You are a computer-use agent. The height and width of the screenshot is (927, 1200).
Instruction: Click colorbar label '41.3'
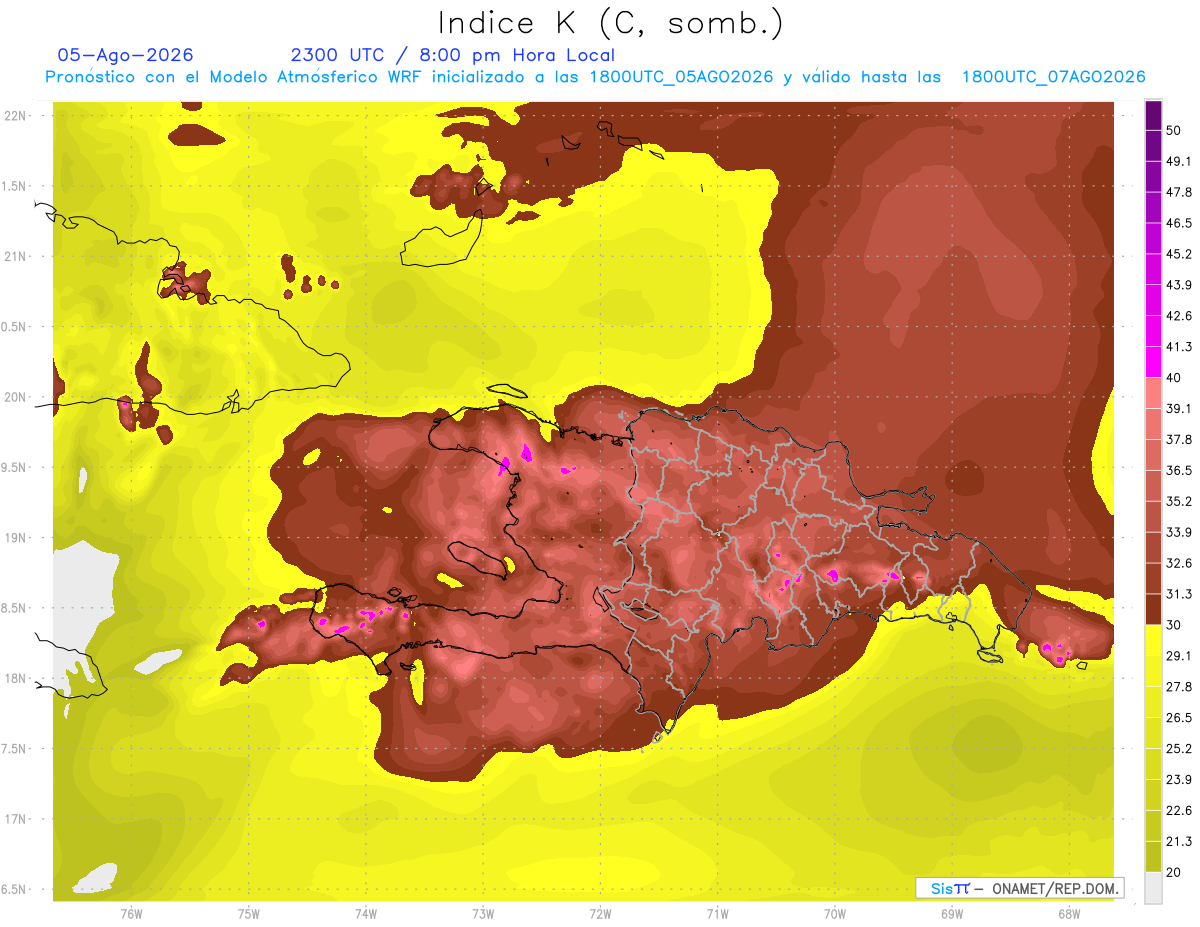(1179, 347)
